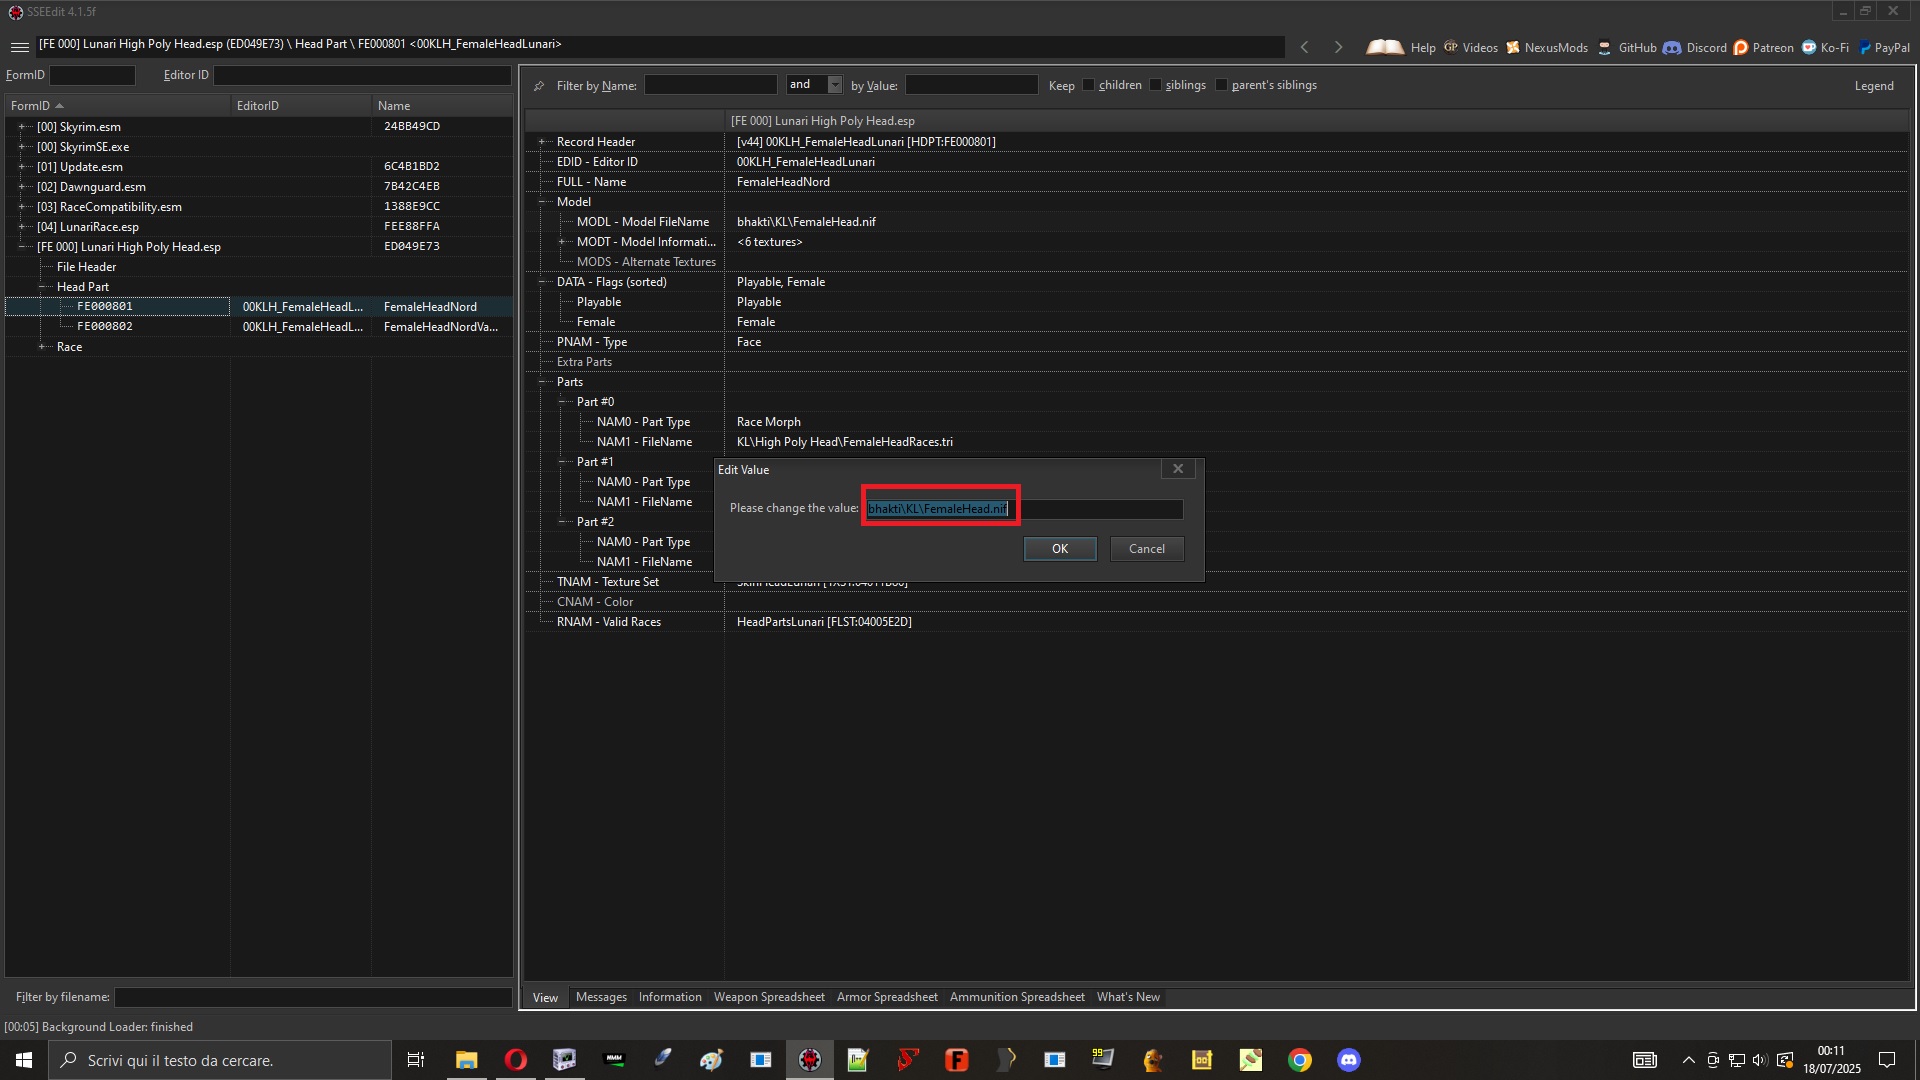The image size is (1920, 1080).
Task: Expand the [00] Skyrim.esm node
Action: 22,127
